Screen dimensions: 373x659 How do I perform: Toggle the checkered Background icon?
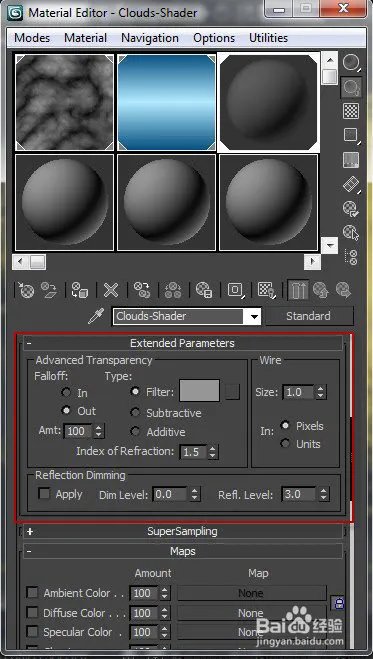click(351, 111)
